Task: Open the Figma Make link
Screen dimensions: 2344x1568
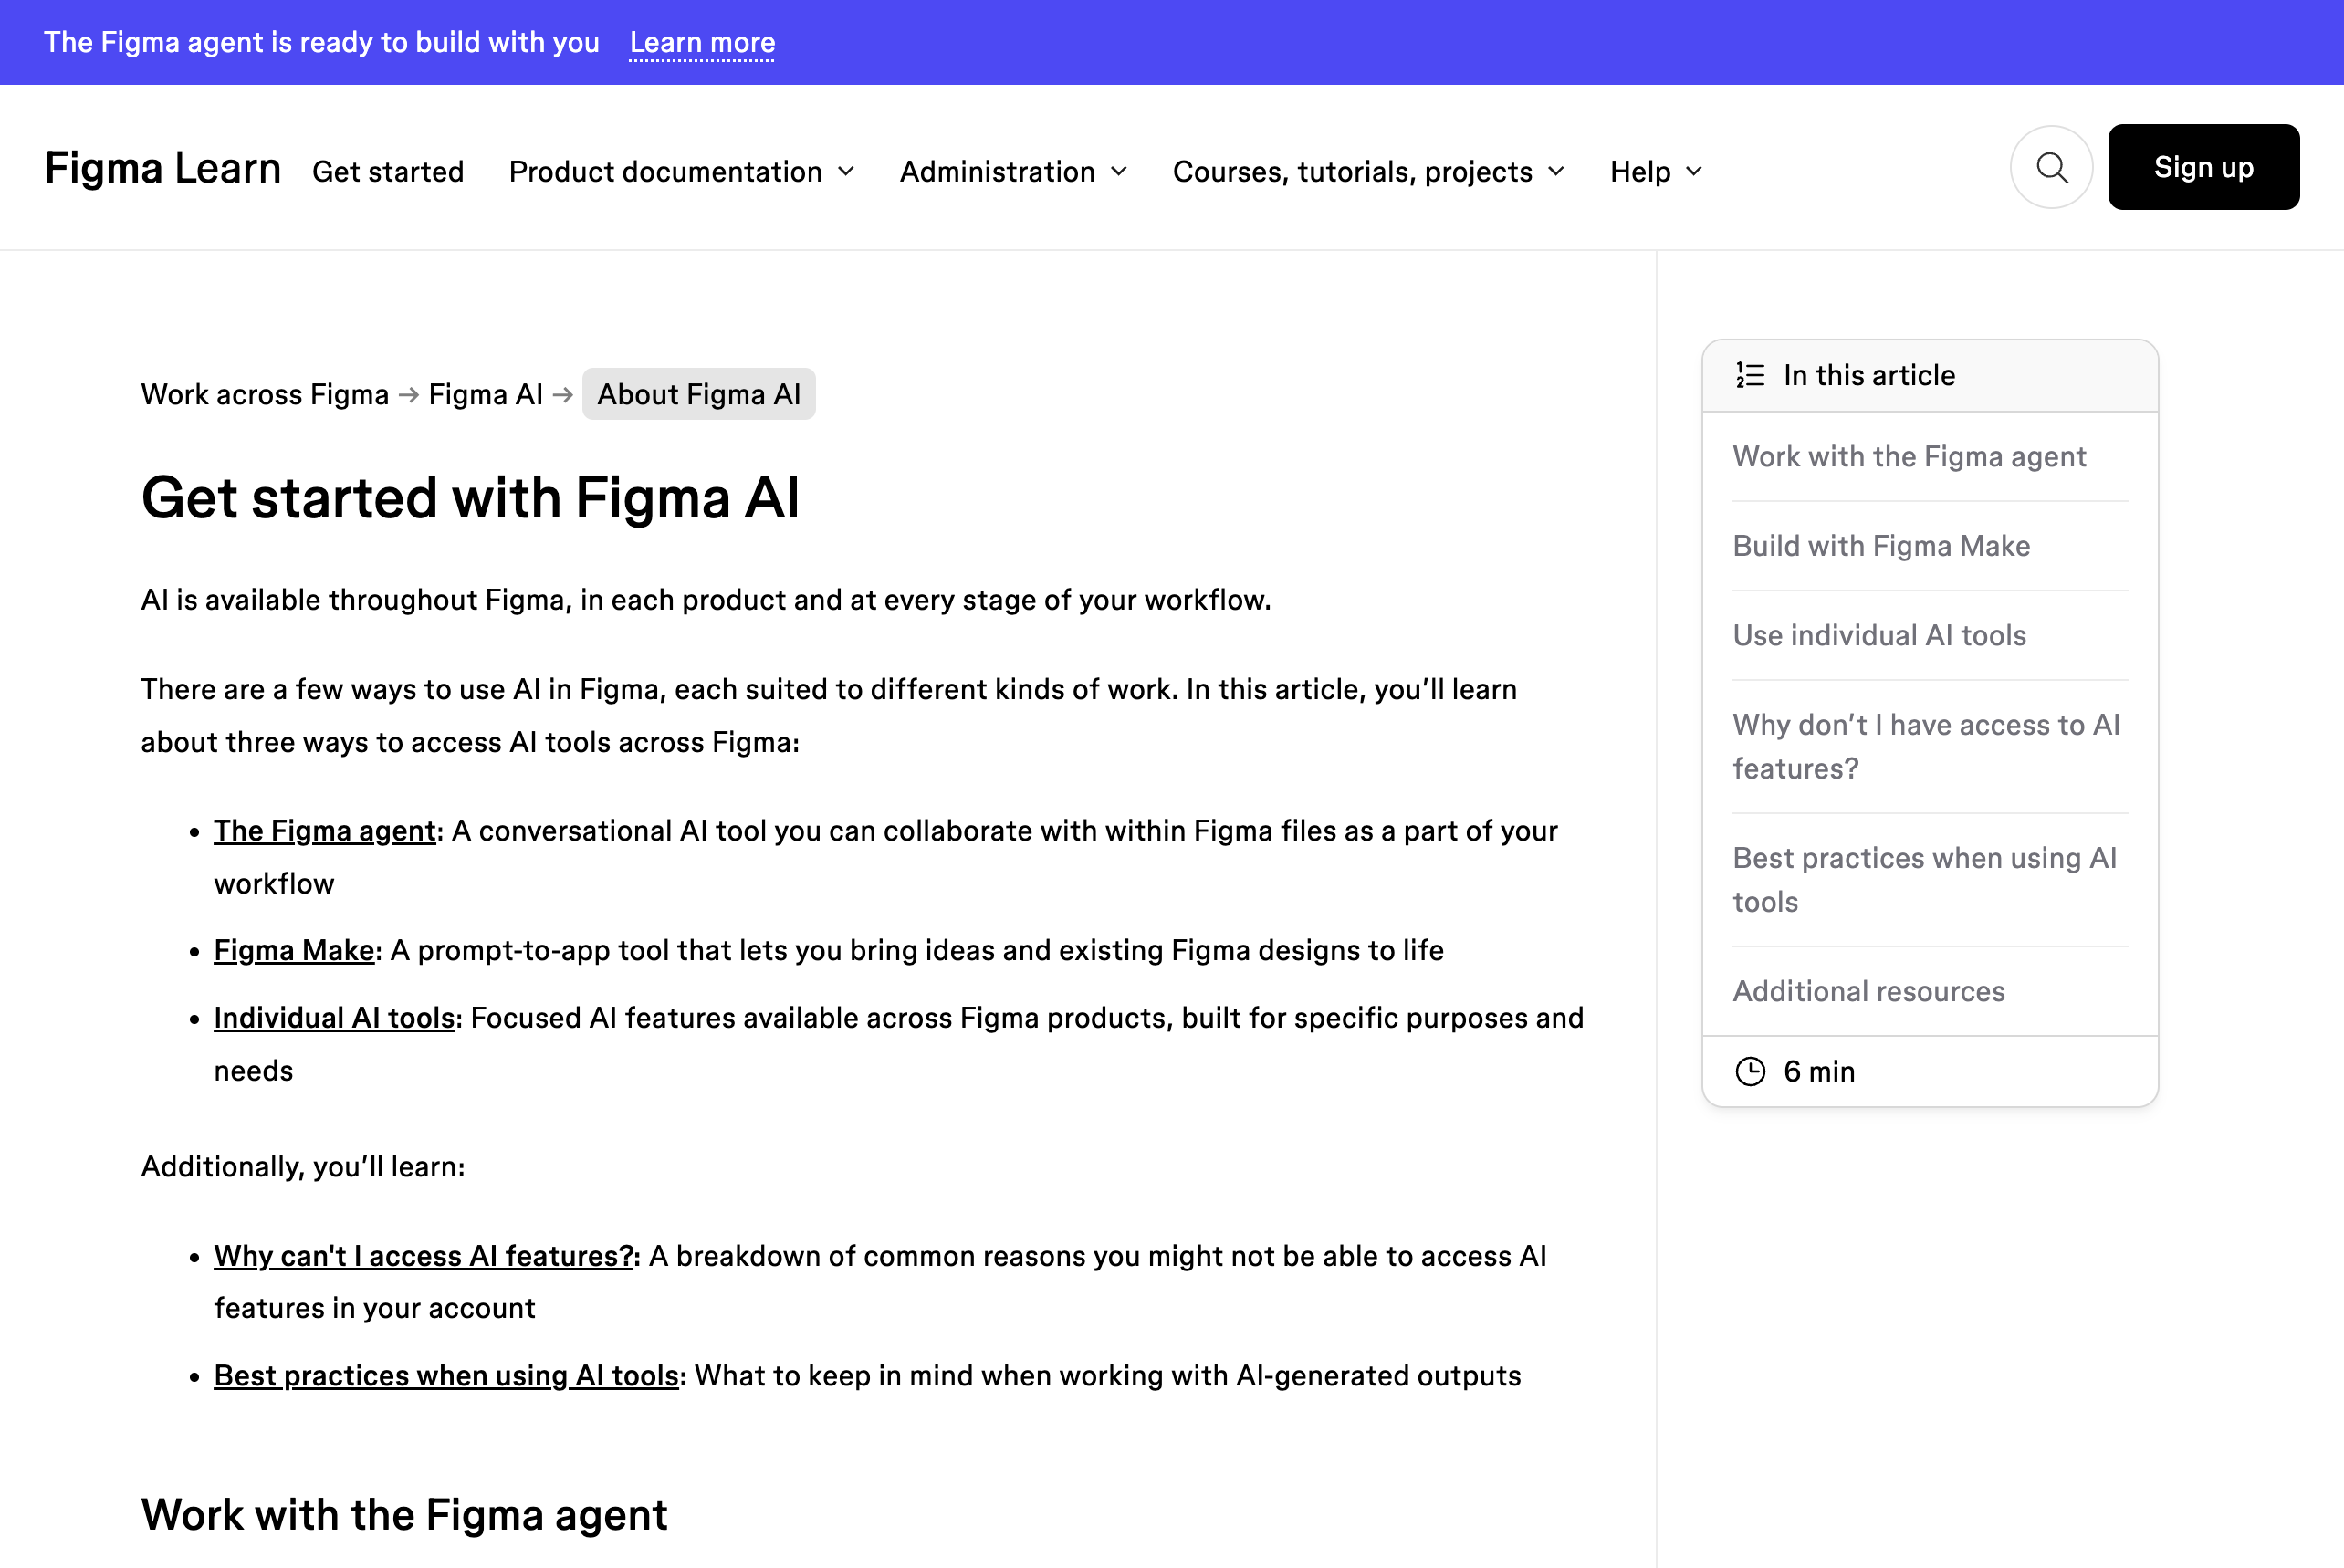Action: (x=294, y=950)
